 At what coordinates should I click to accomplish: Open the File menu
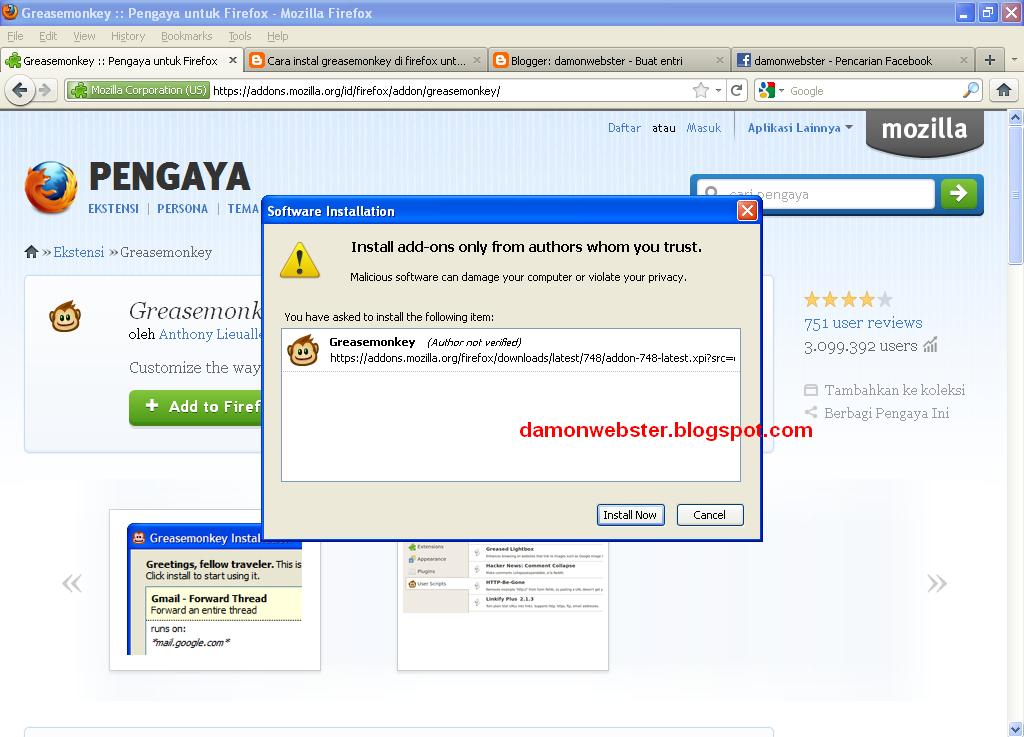click(15, 36)
